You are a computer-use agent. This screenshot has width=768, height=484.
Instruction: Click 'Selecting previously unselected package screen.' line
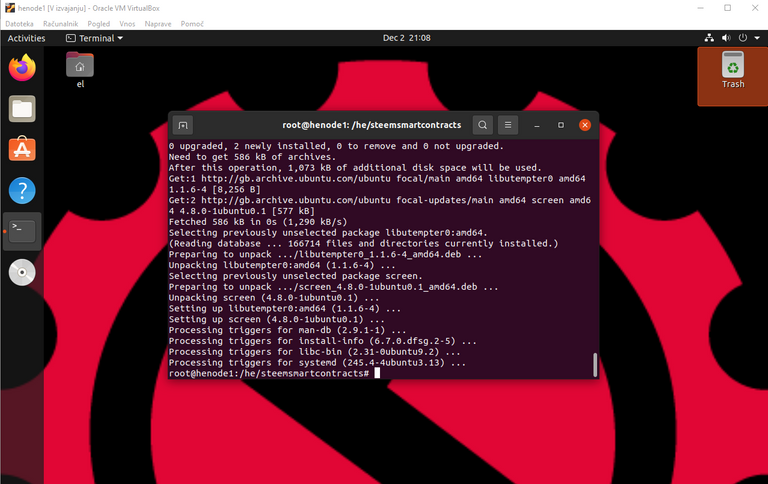pyautogui.click(x=295, y=276)
